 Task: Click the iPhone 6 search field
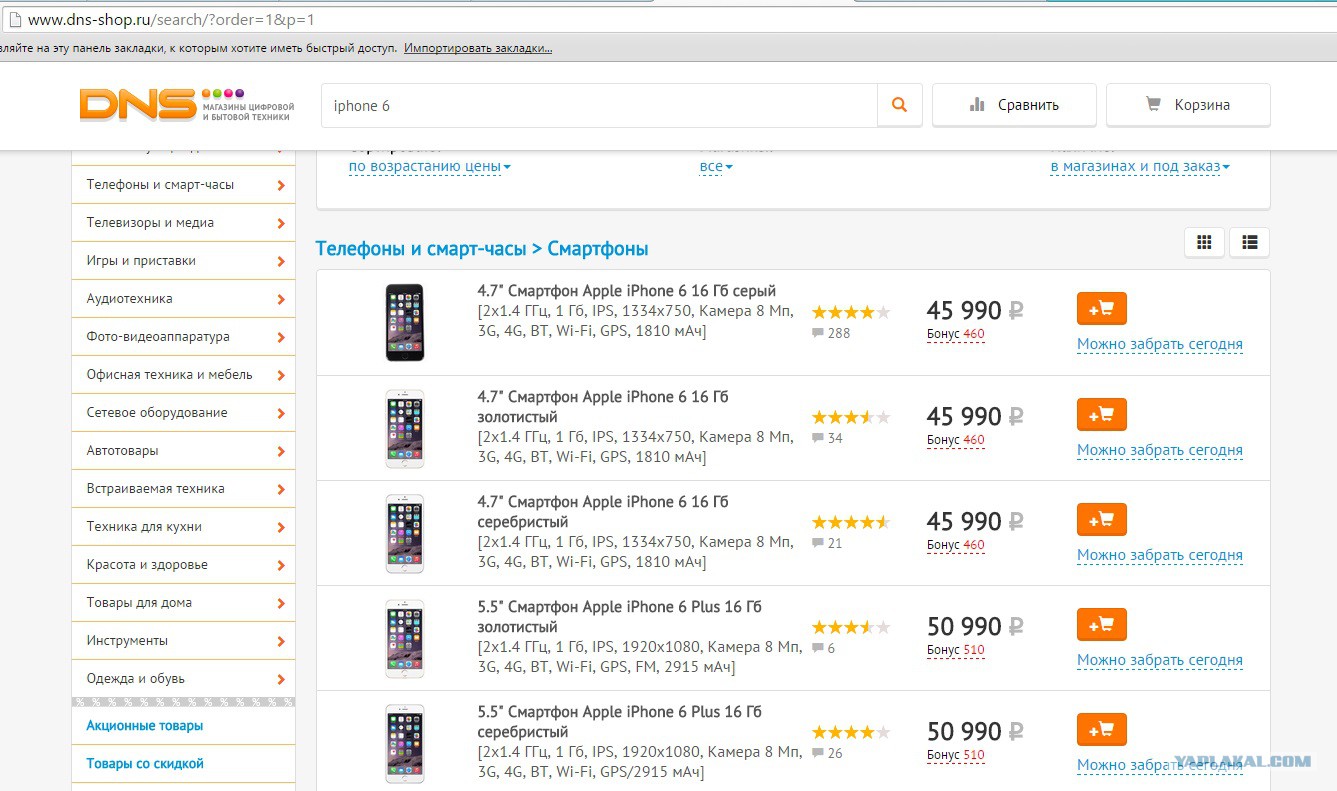[599, 105]
